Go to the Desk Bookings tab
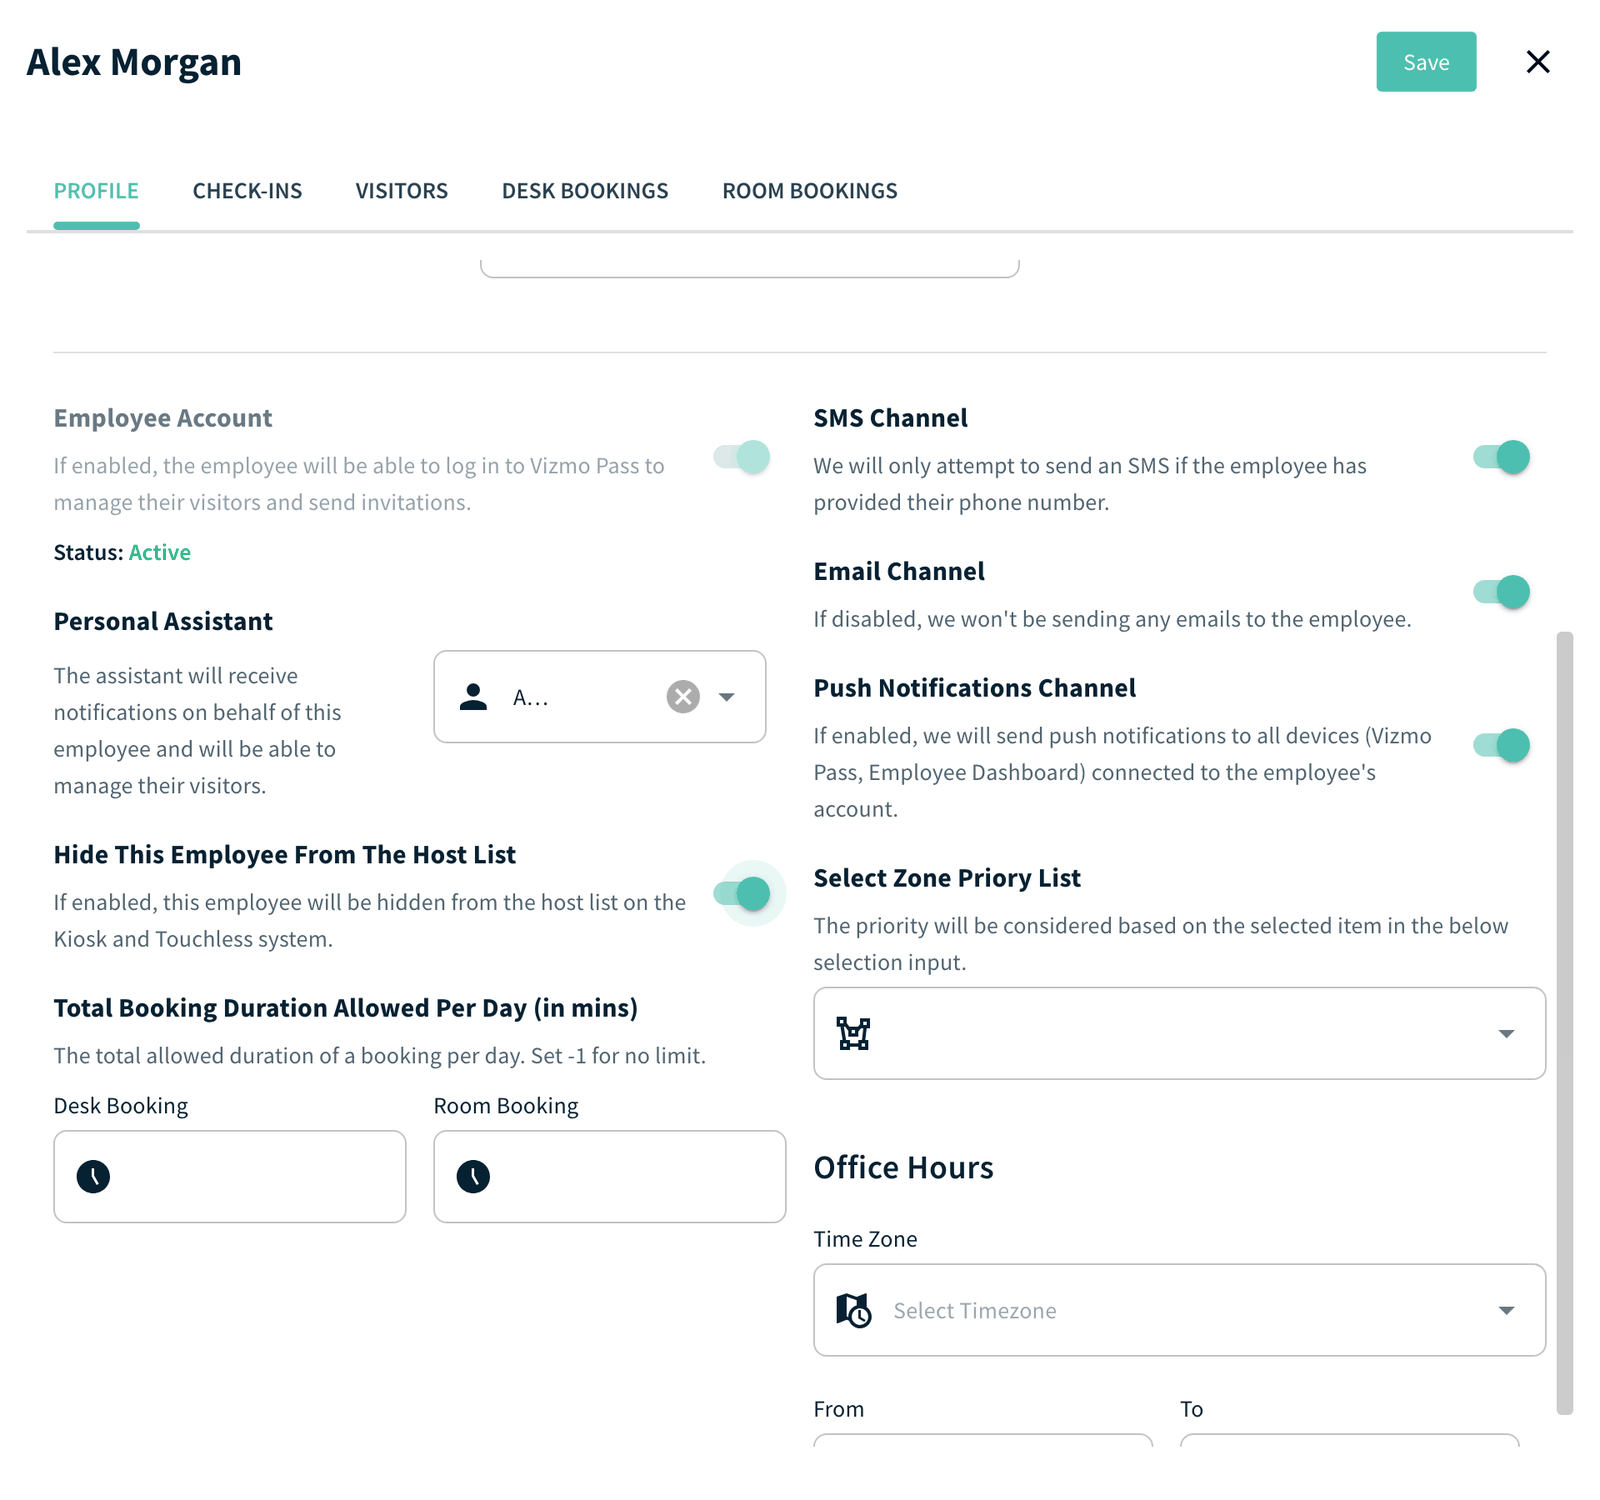Viewport: 1600px width, 1500px height. pos(585,191)
